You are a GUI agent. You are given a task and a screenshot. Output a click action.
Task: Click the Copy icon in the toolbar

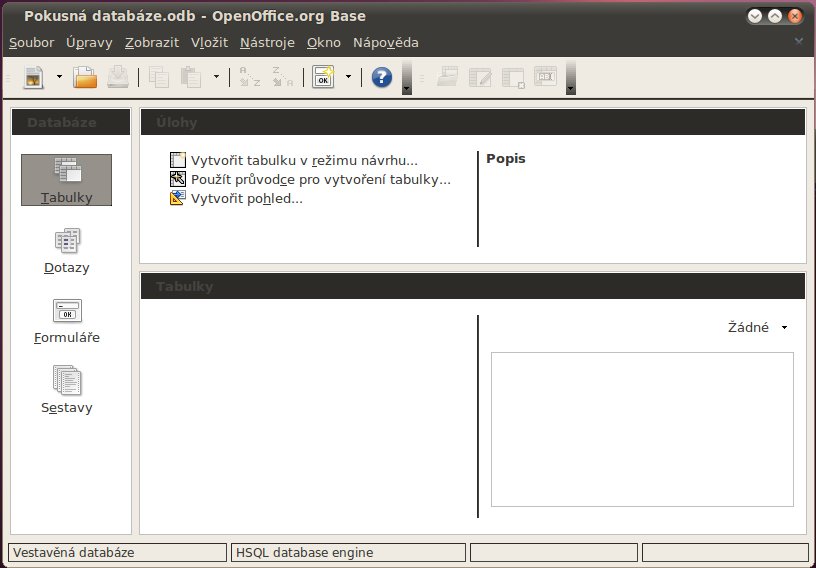pyautogui.click(x=159, y=78)
